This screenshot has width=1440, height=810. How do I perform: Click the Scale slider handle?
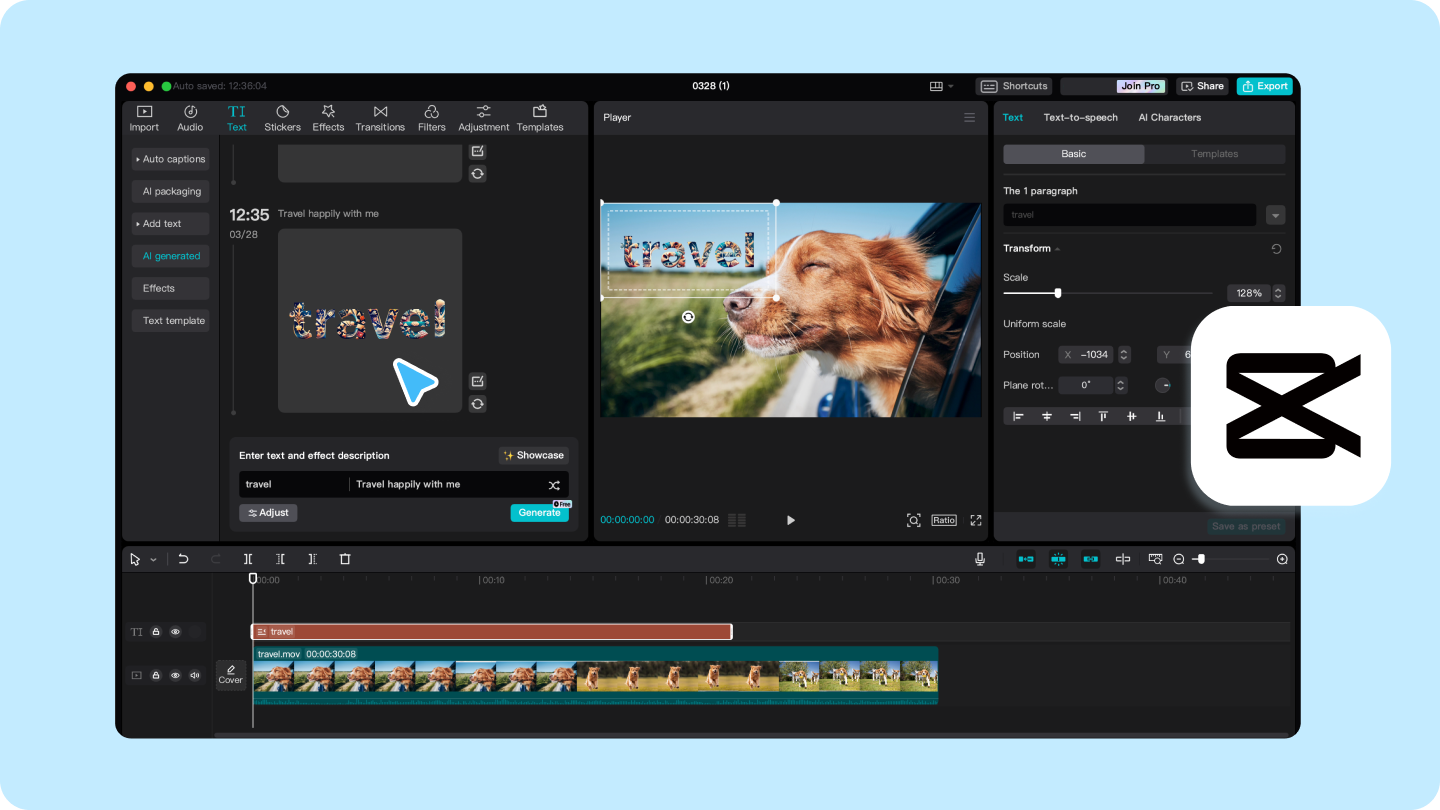click(x=1058, y=293)
